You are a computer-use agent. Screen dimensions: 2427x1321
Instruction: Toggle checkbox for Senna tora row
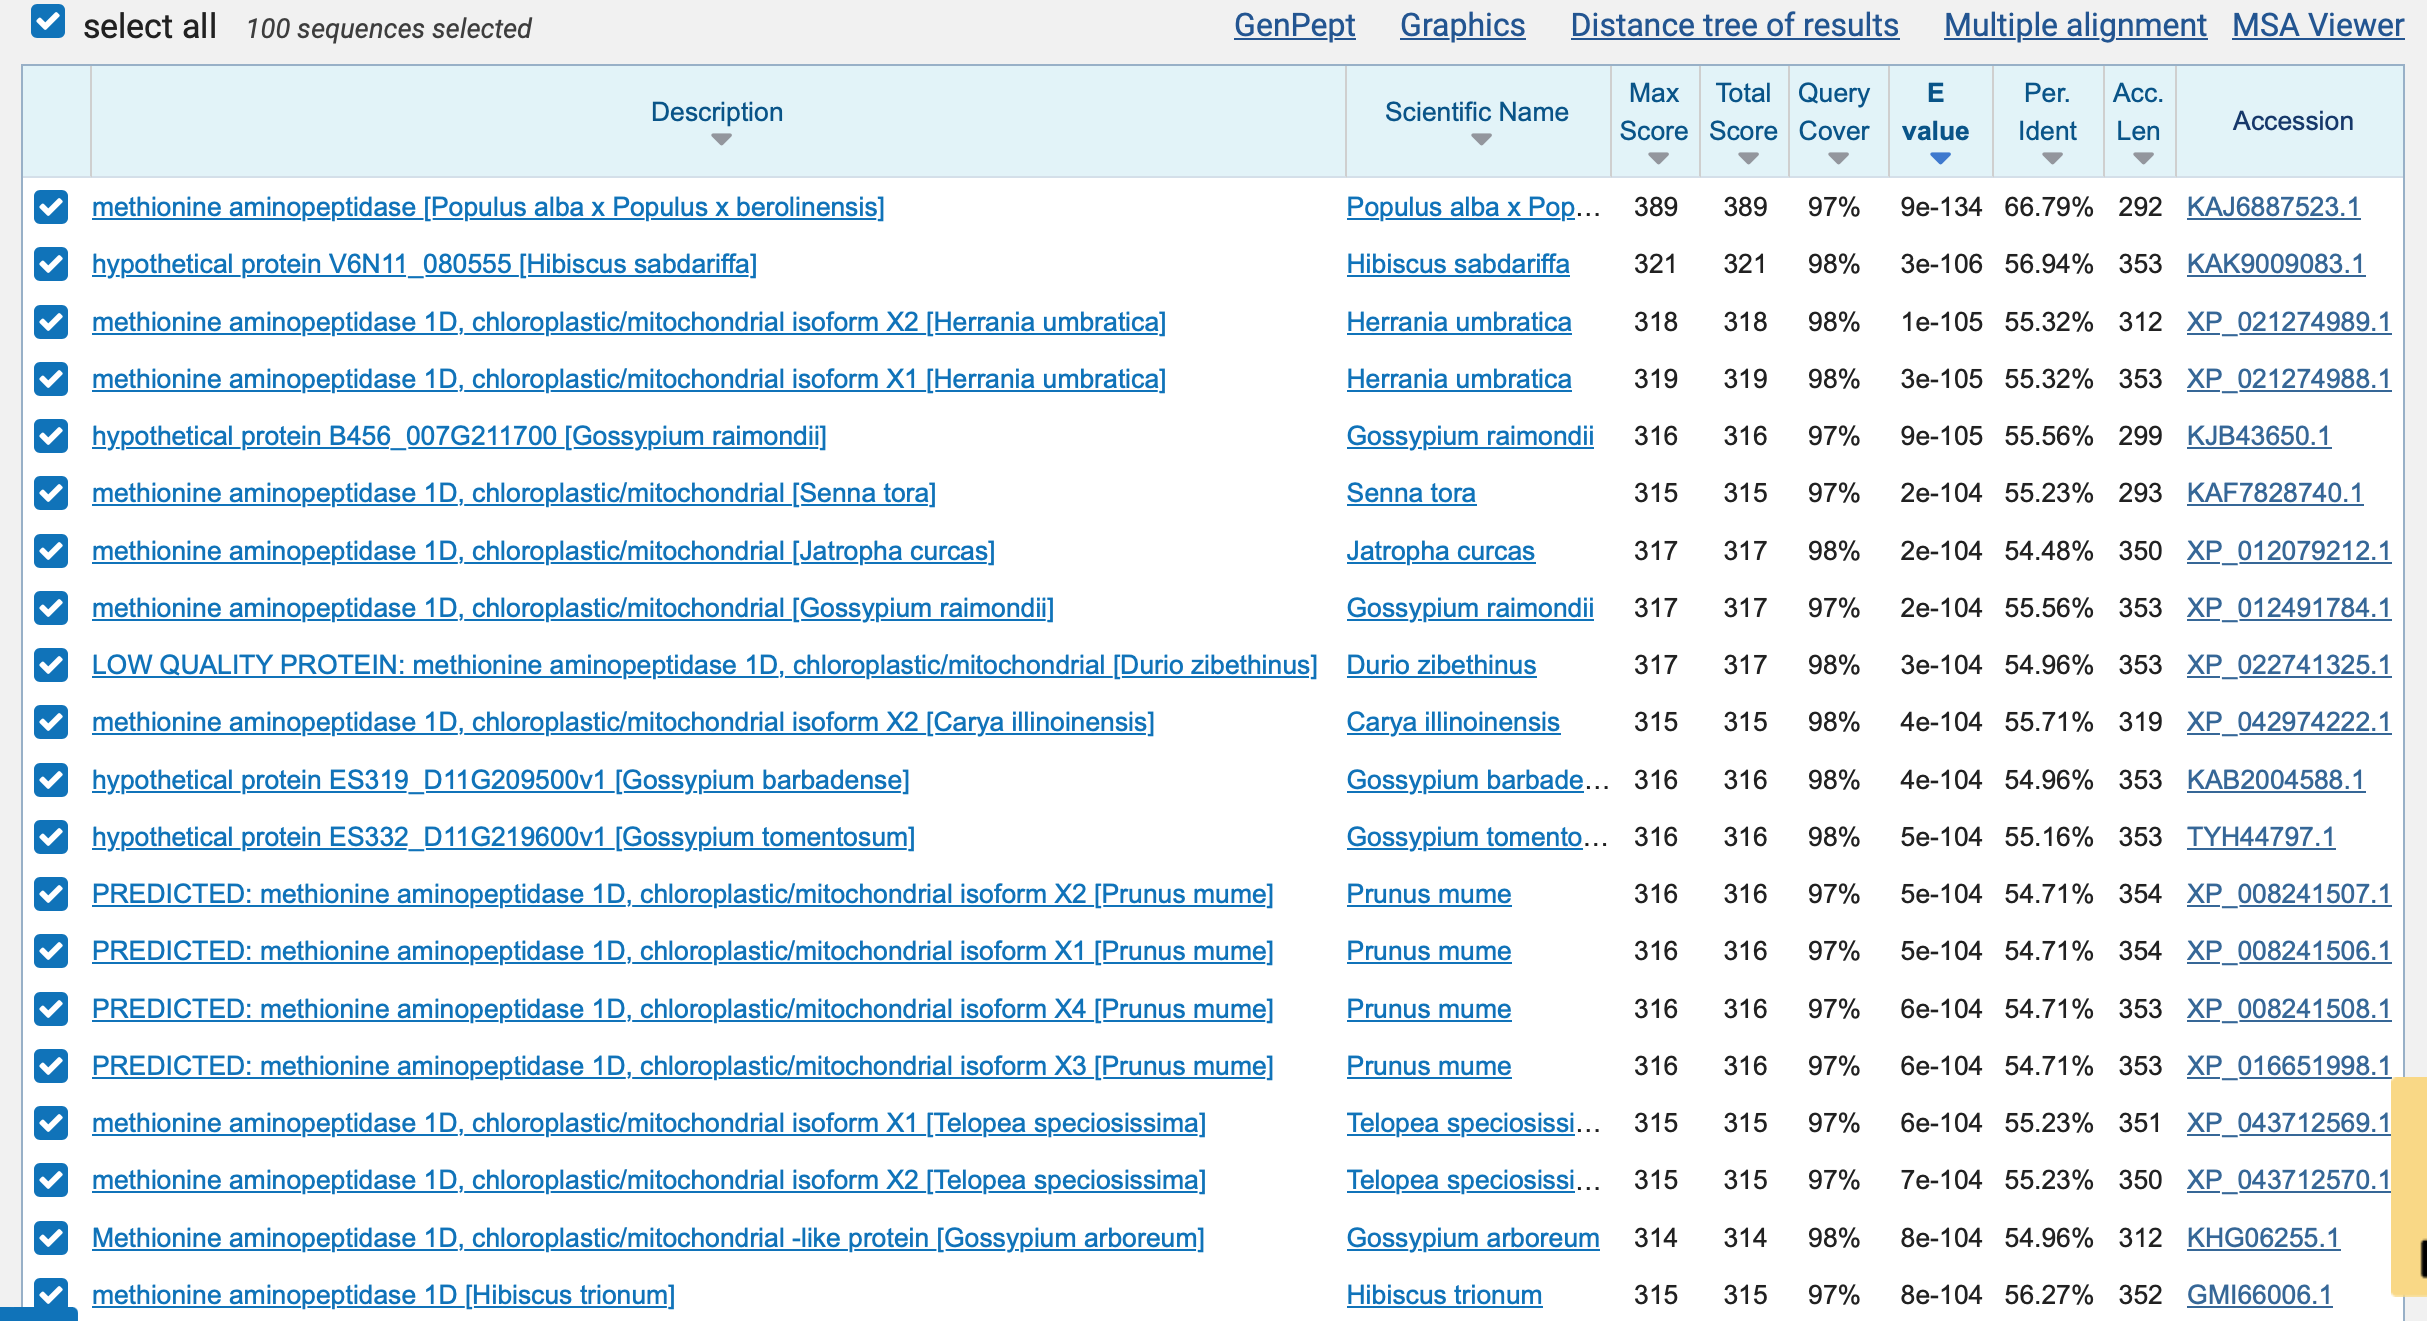click(x=51, y=493)
